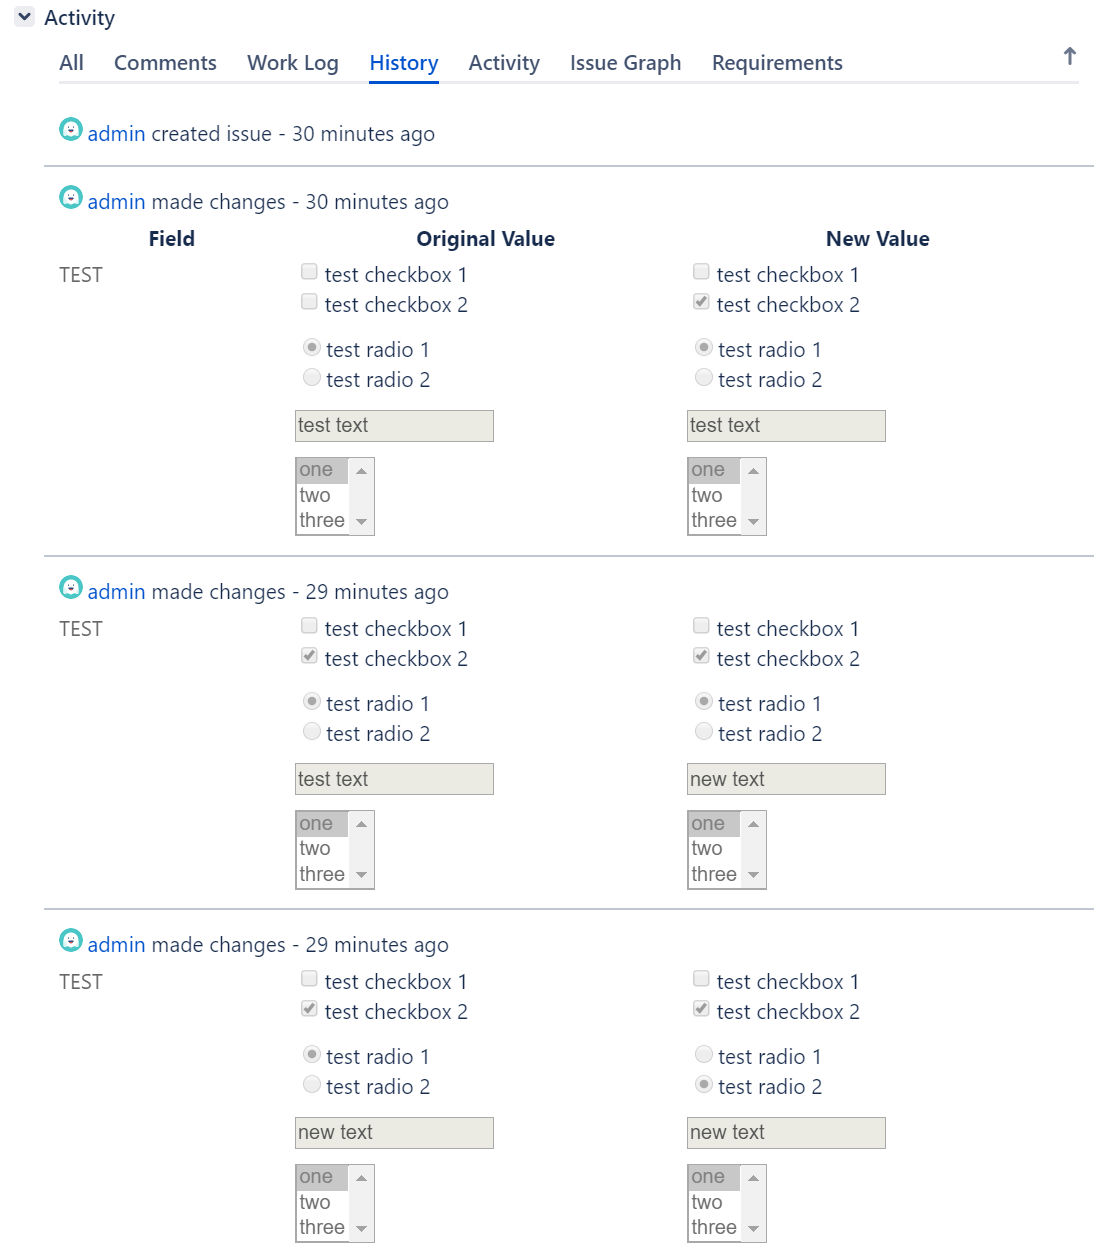Viewport: 1114px width, 1256px height.
Task: Click admin avatar beside created issue
Action: click(x=71, y=129)
